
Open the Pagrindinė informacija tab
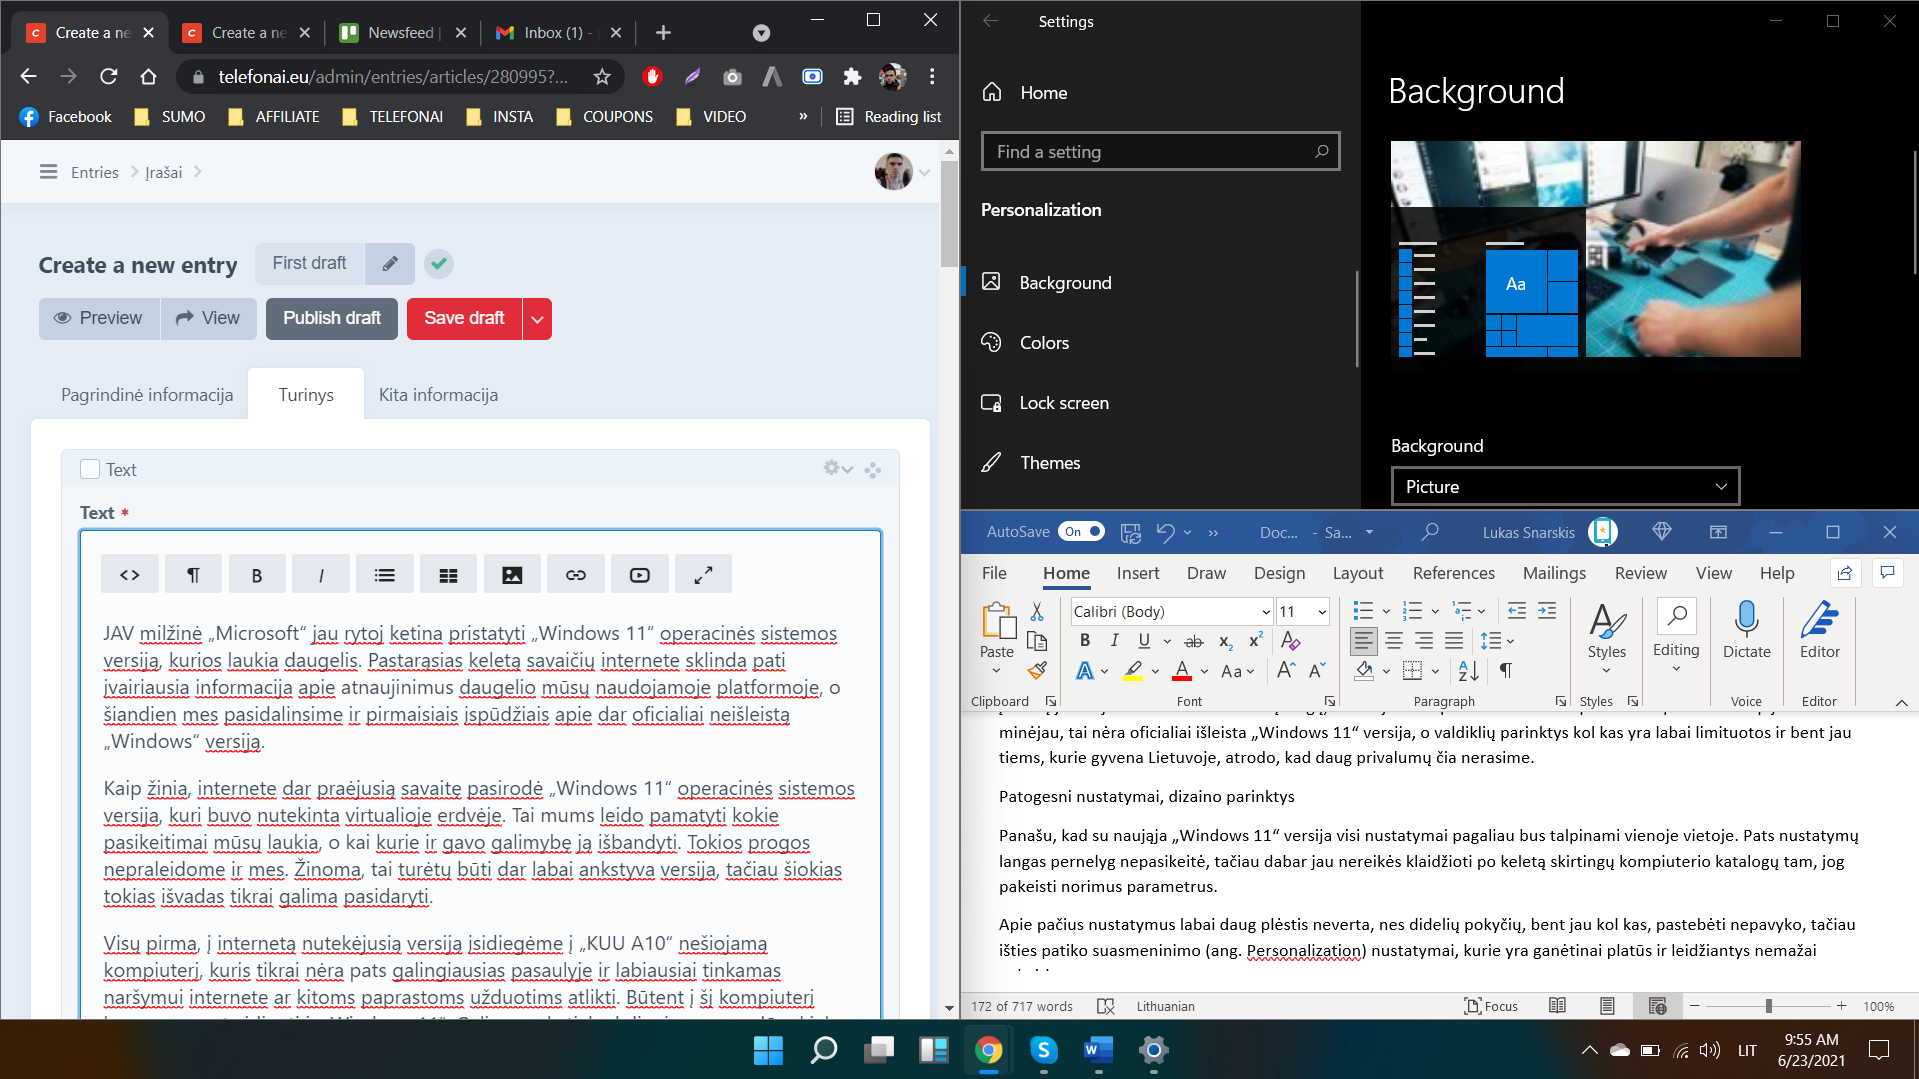coord(147,395)
